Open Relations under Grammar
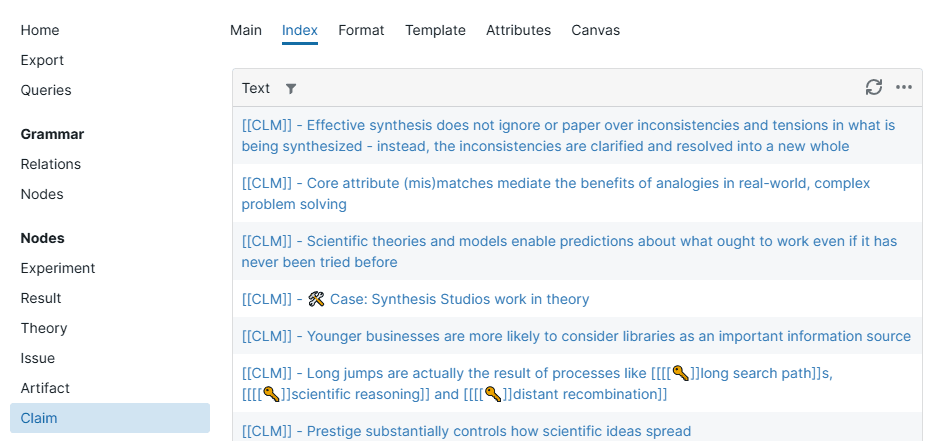936x441 pixels. pyautogui.click(x=51, y=164)
